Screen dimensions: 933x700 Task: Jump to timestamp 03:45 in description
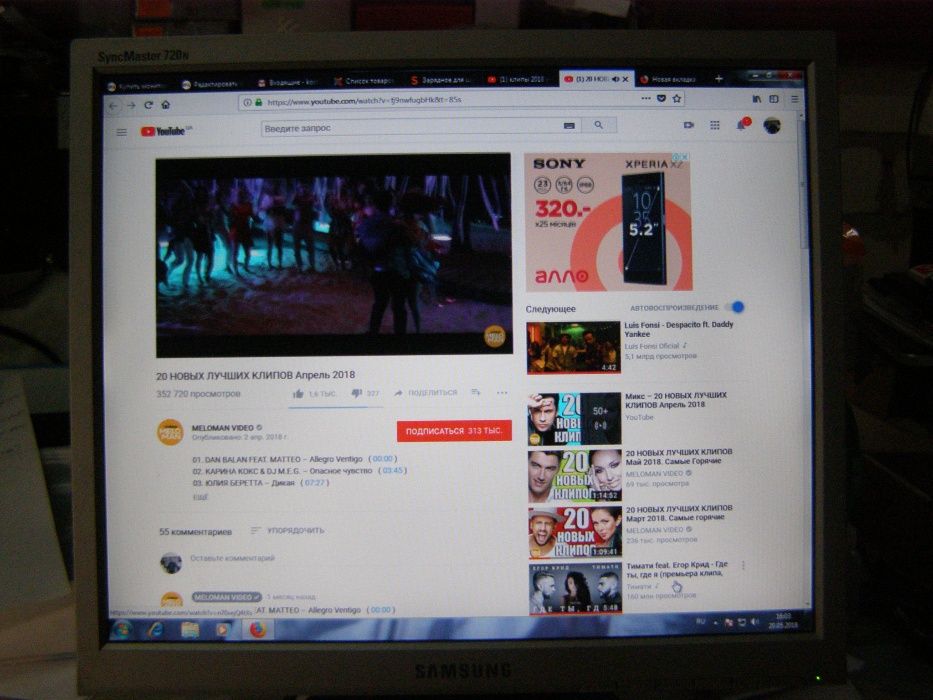coord(392,470)
